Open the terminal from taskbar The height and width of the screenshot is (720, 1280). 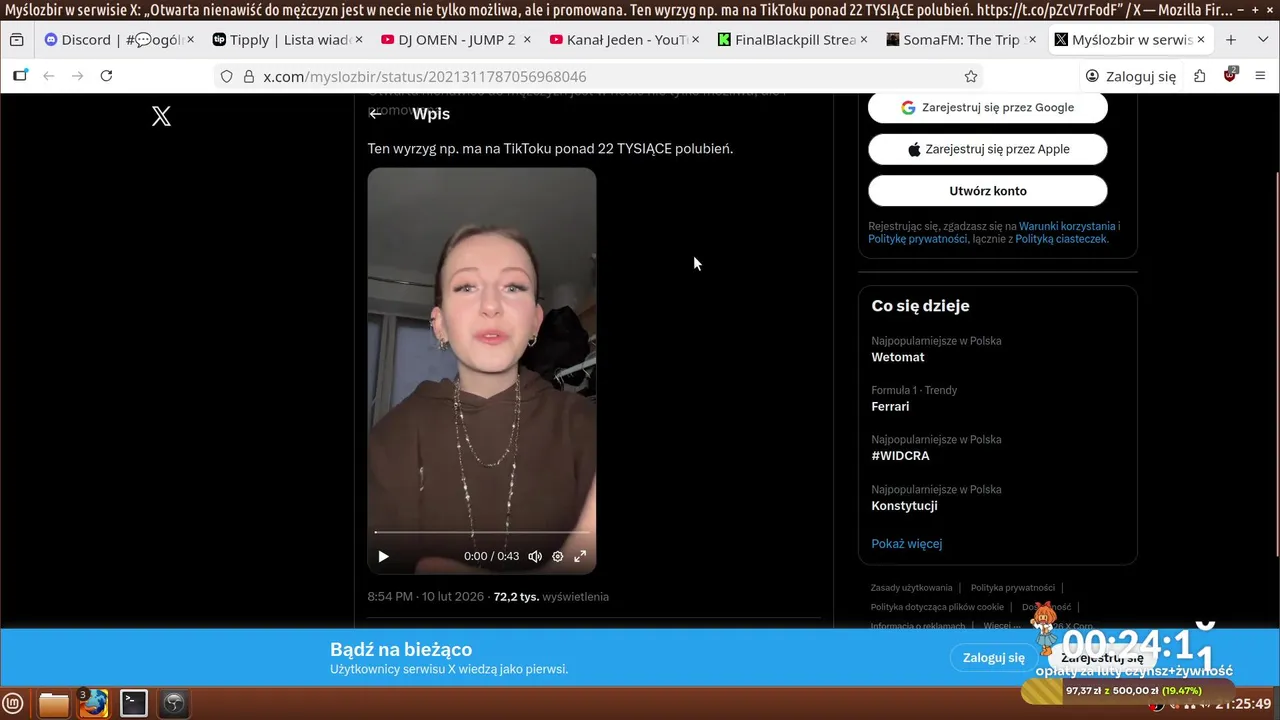point(134,704)
